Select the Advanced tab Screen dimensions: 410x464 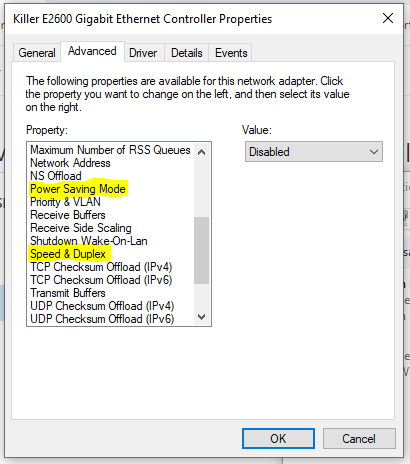tap(92, 51)
